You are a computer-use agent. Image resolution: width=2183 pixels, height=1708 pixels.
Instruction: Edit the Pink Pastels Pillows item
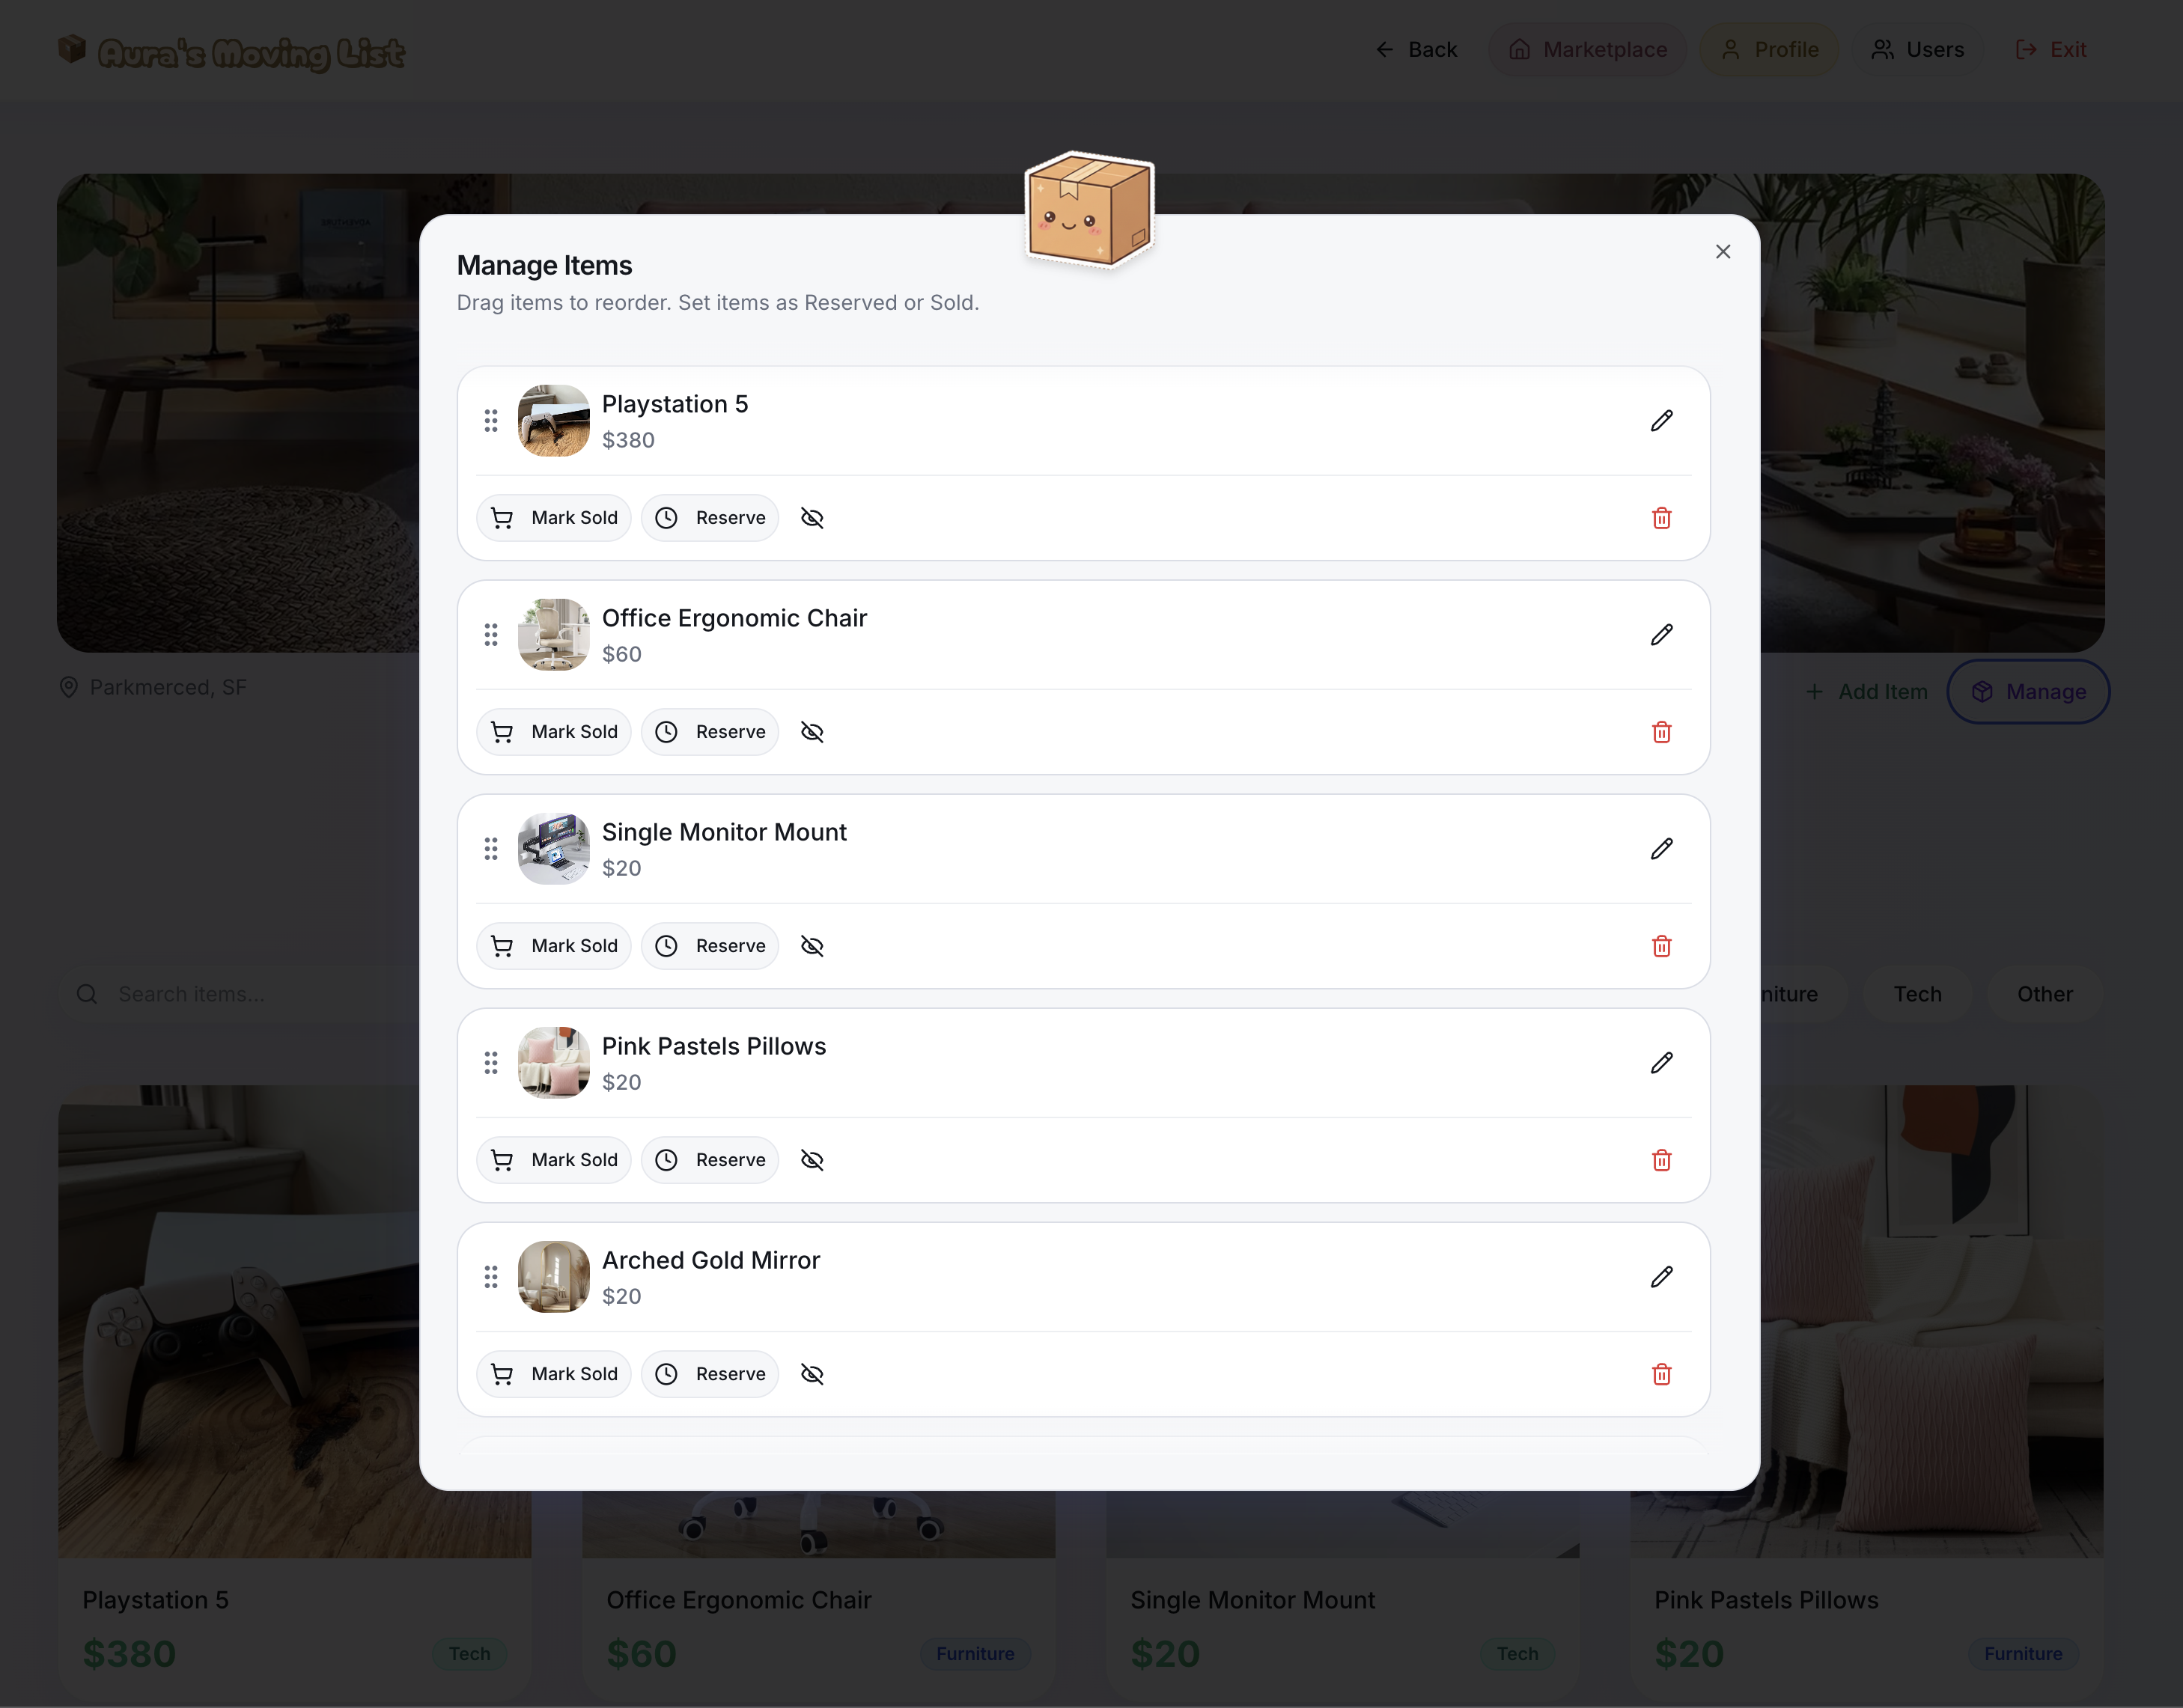pos(1661,1063)
